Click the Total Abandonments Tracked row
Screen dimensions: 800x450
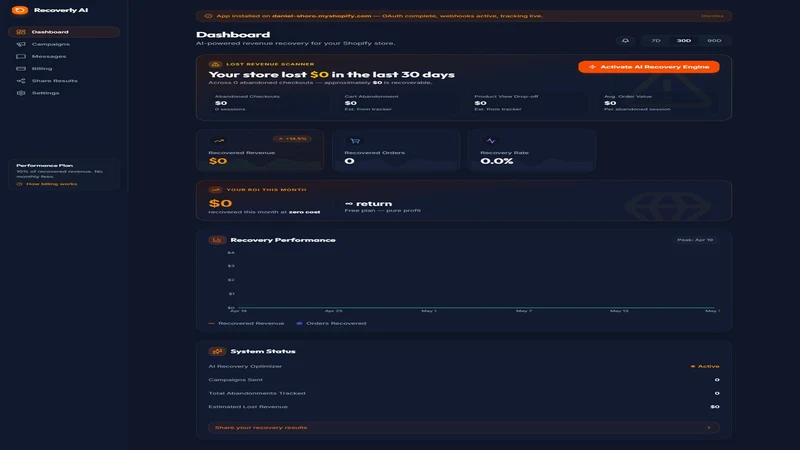point(464,393)
